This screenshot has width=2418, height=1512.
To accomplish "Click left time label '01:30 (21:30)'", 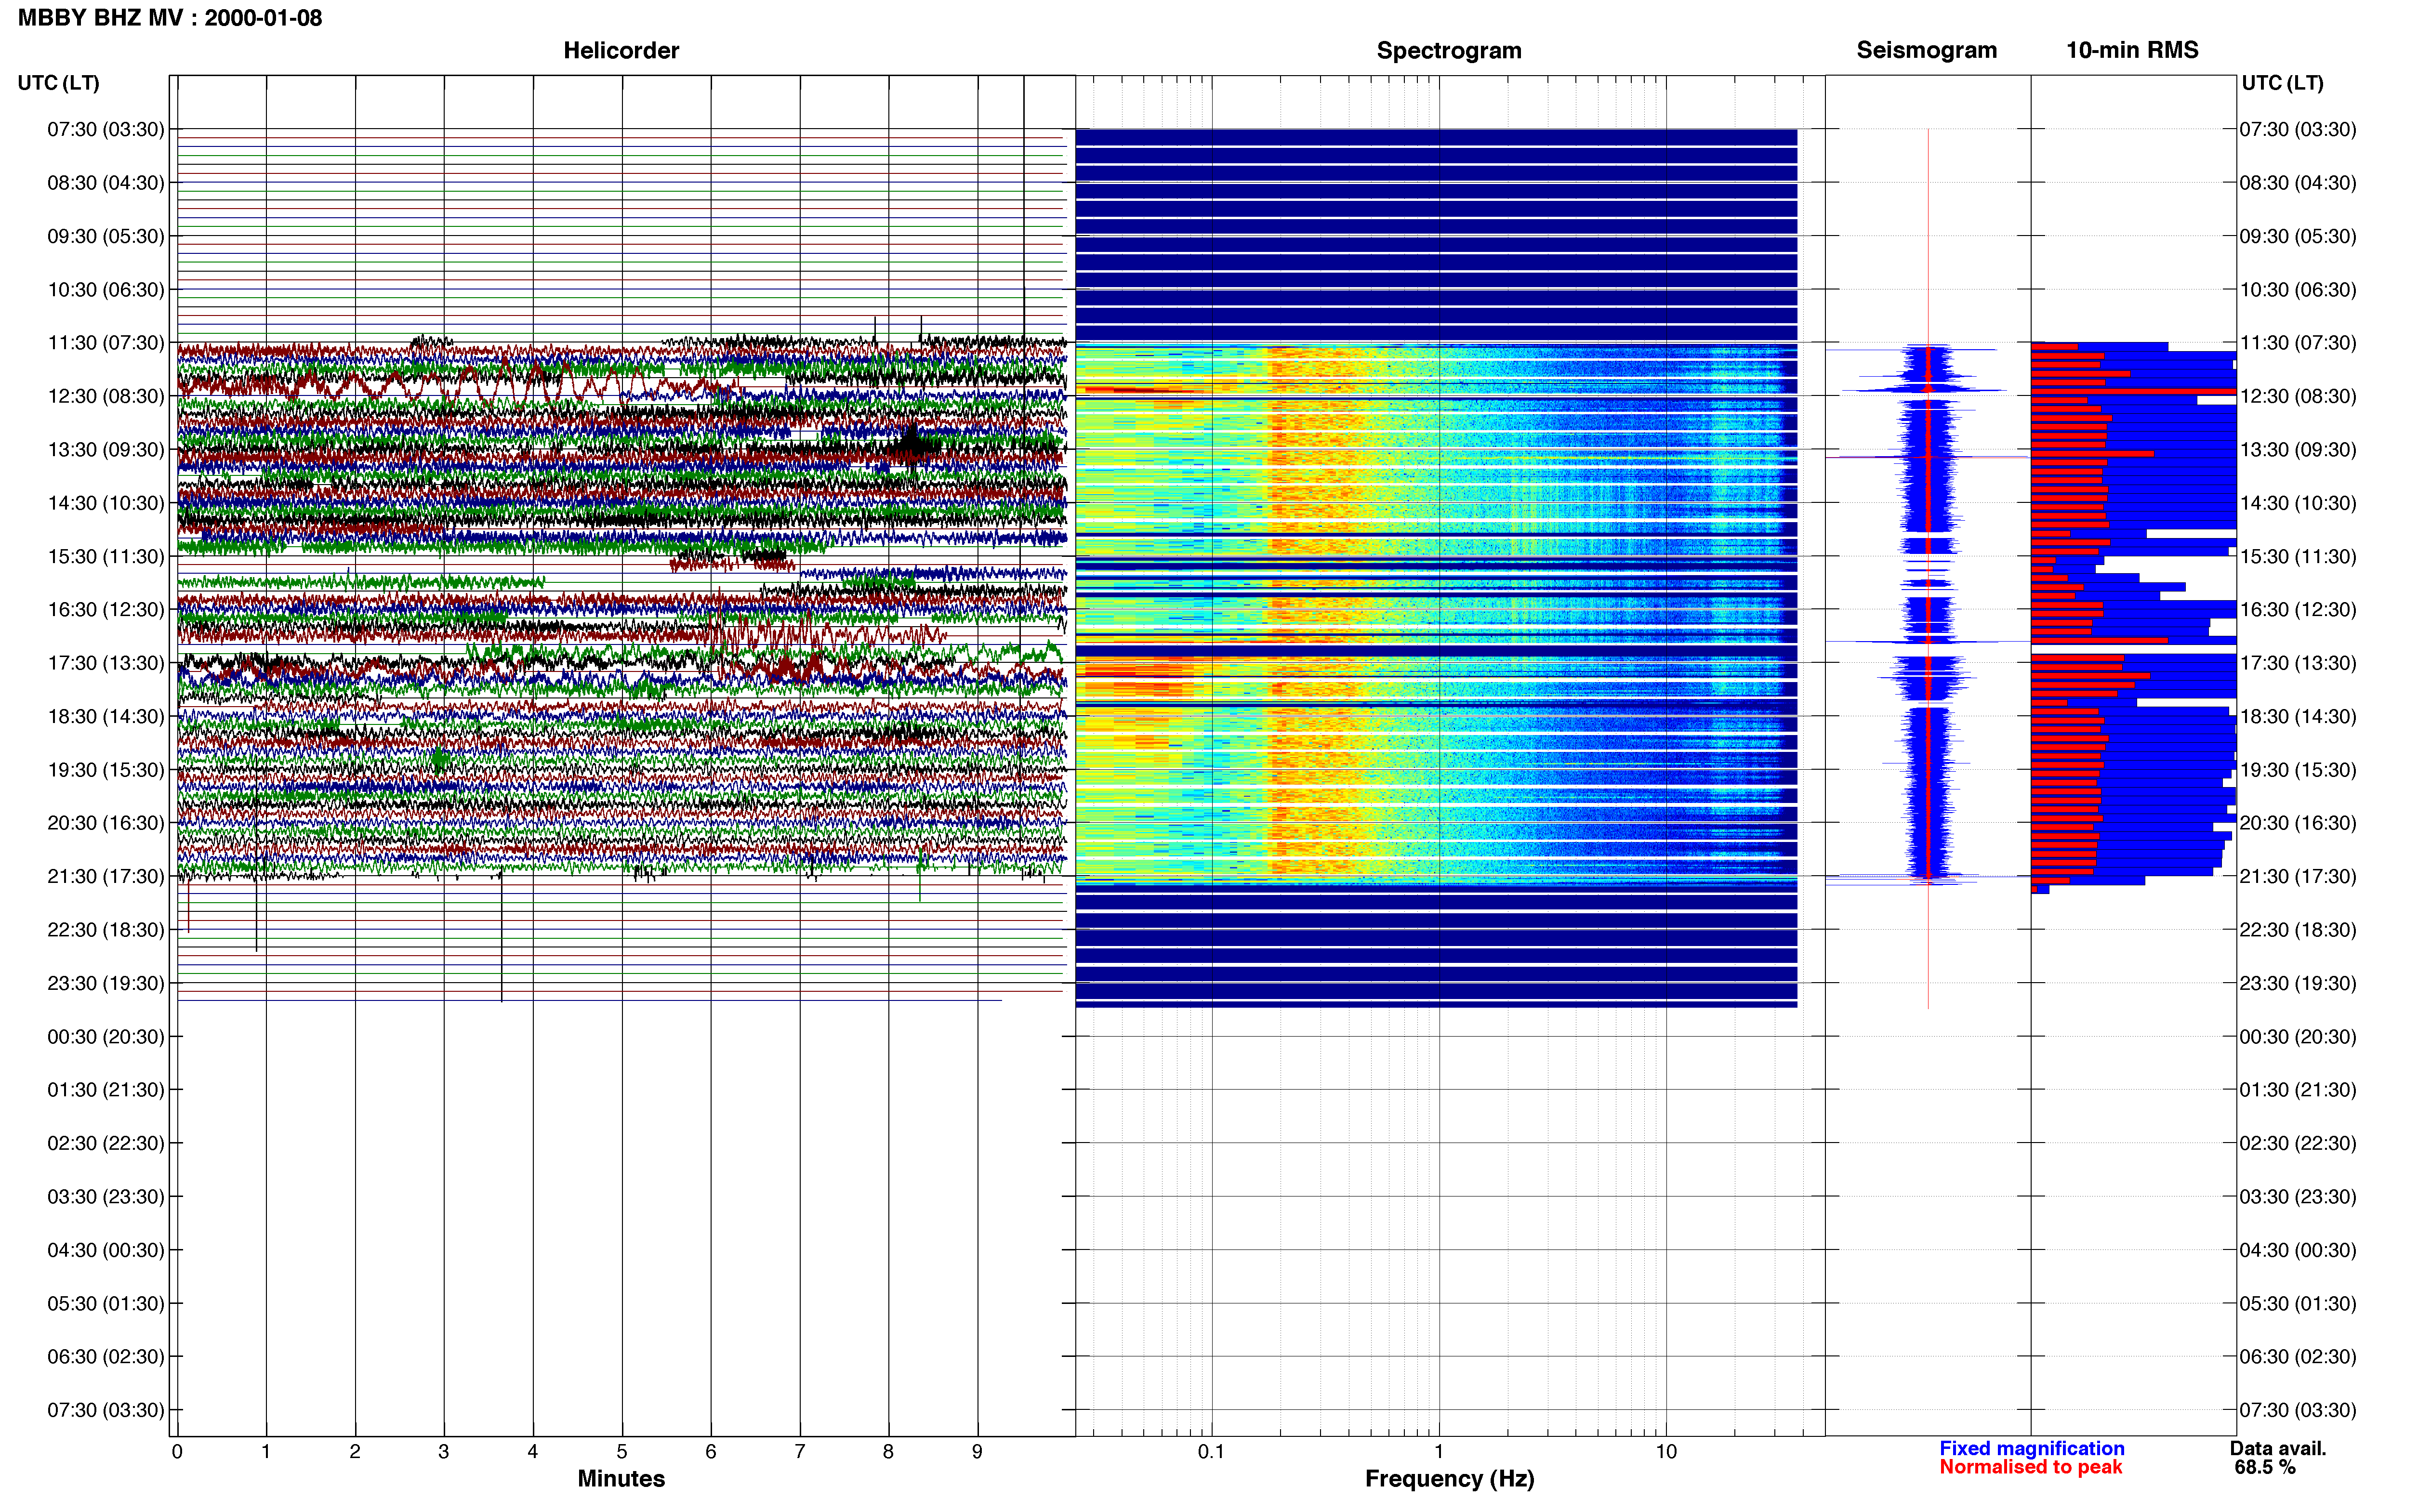I will (x=106, y=1090).
